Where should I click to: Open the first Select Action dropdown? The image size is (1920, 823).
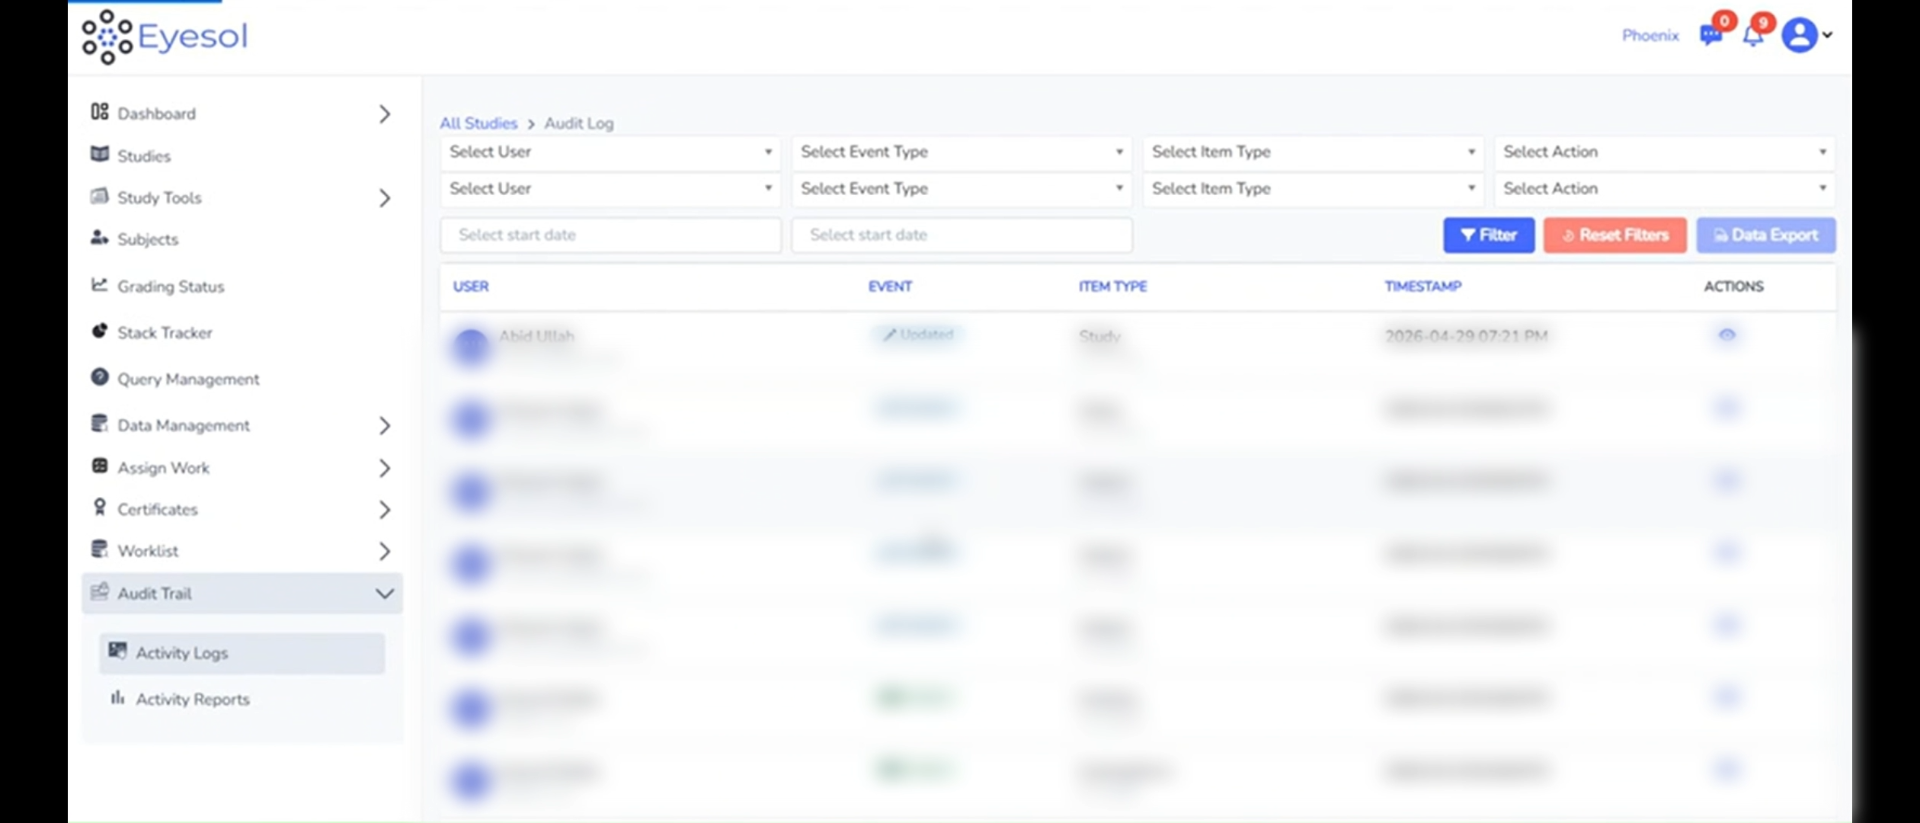tap(1664, 152)
